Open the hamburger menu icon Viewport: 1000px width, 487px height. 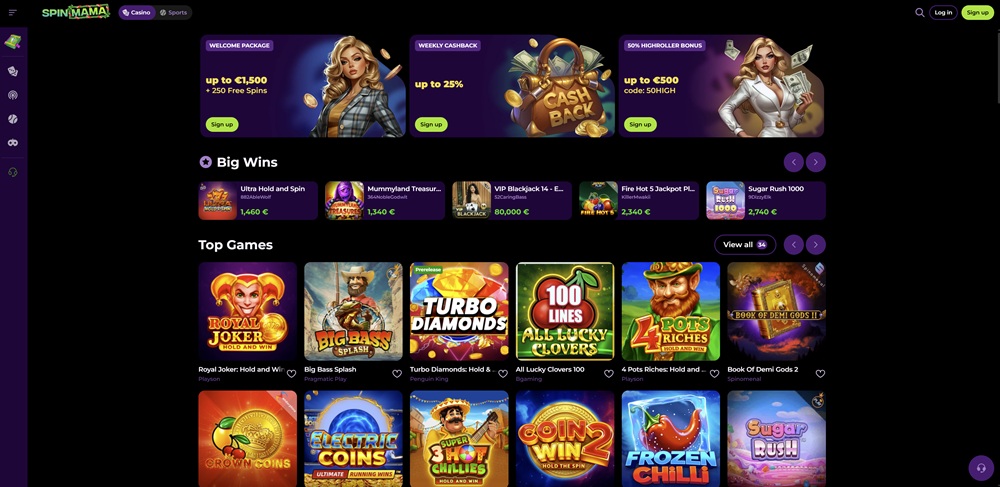coord(13,13)
